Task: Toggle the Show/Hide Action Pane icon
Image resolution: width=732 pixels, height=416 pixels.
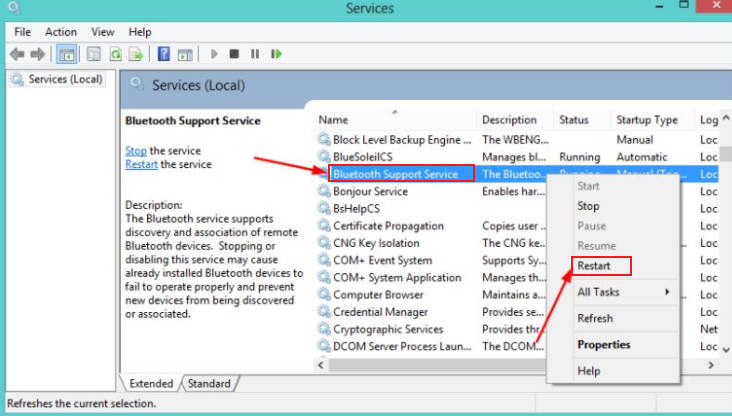Action: pyautogui.click(x=185, y=54)
